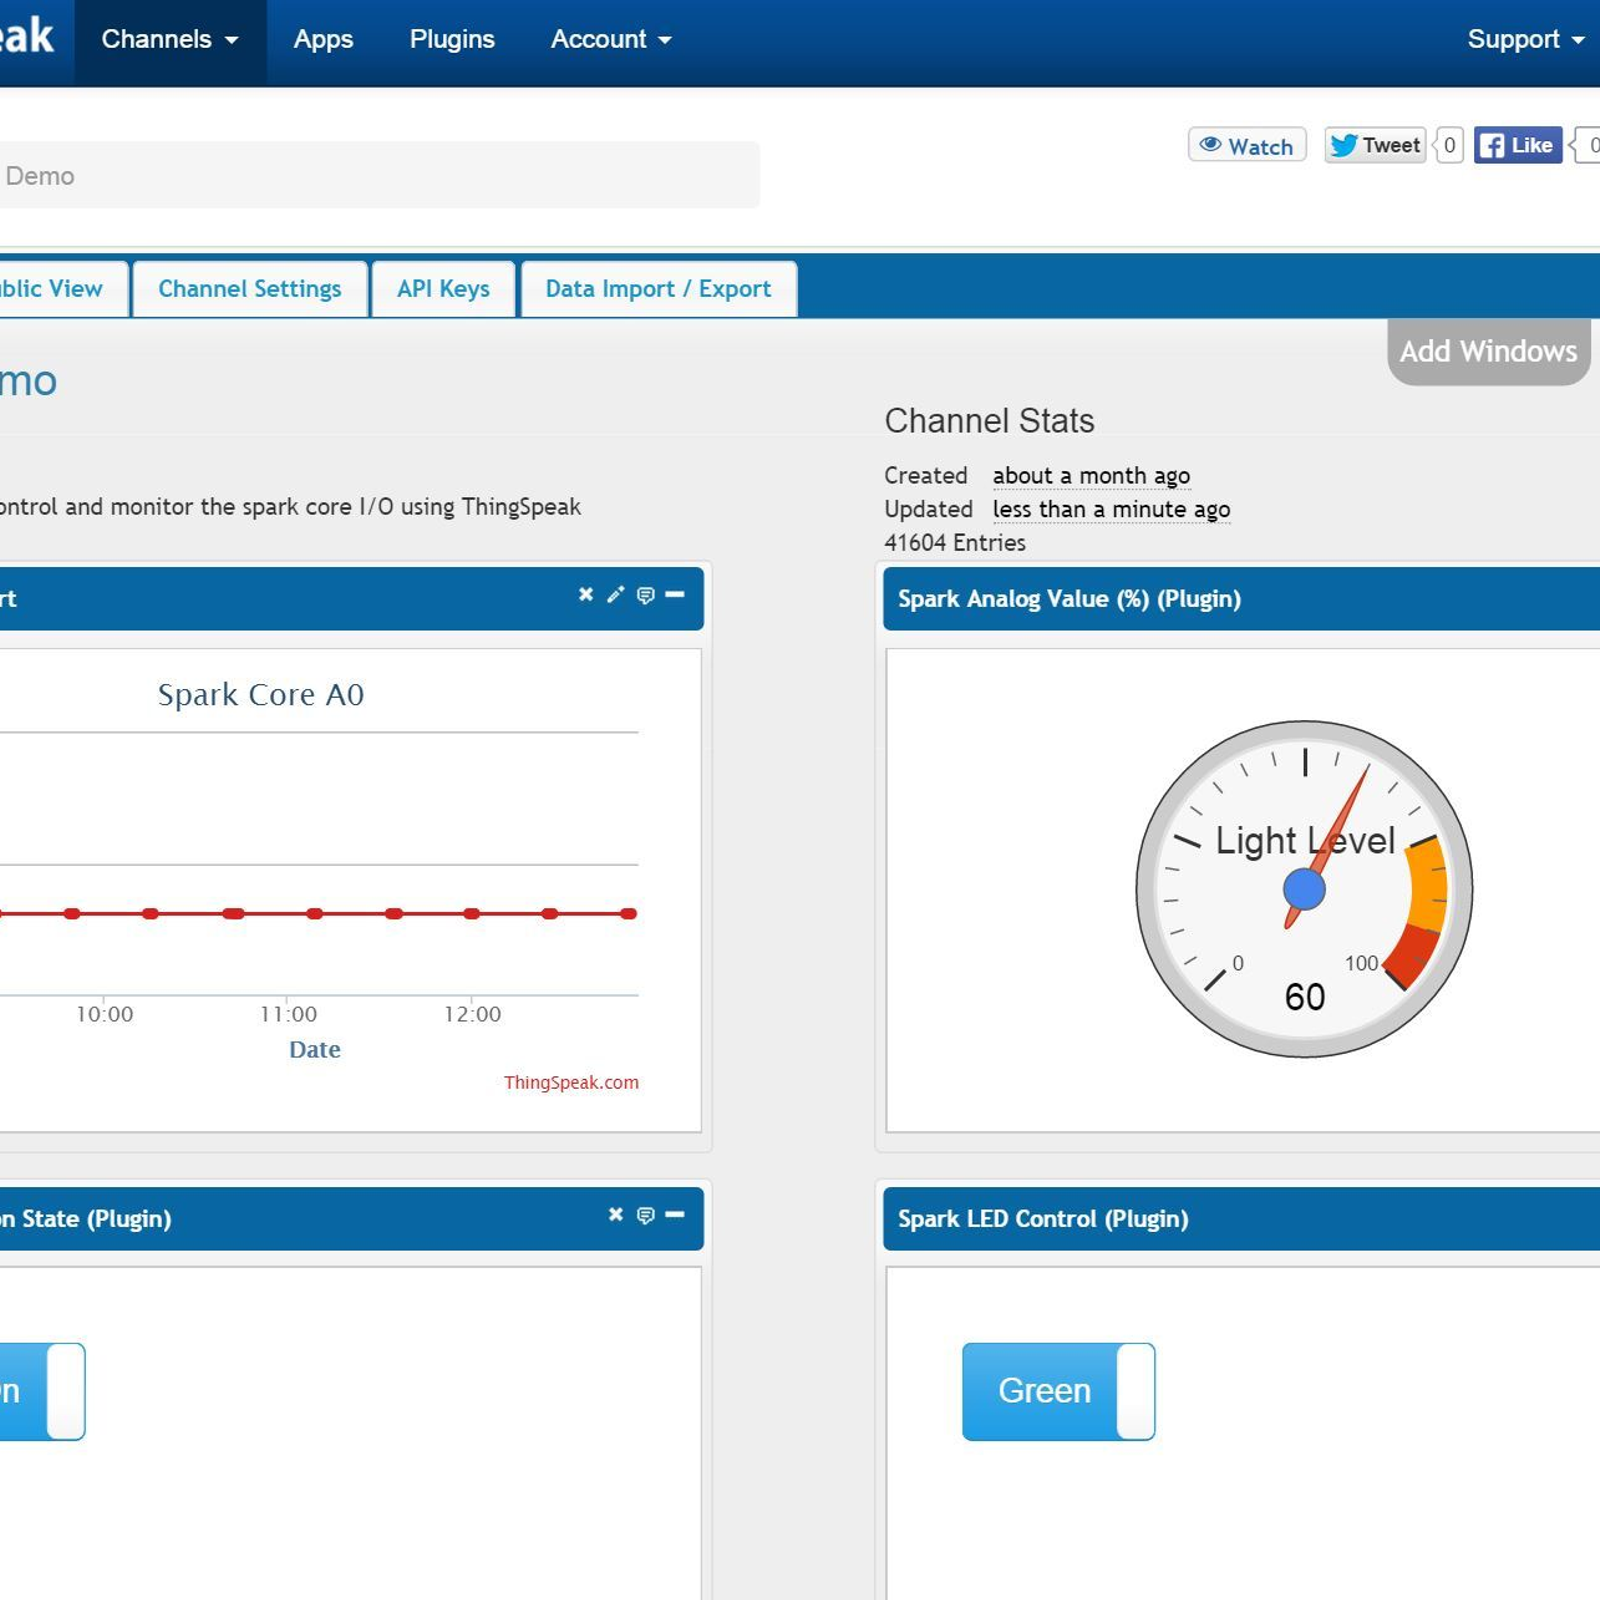Close the State (Plugin) window
Viewport: 1600px width, 1600px height.
[616, 1215]
